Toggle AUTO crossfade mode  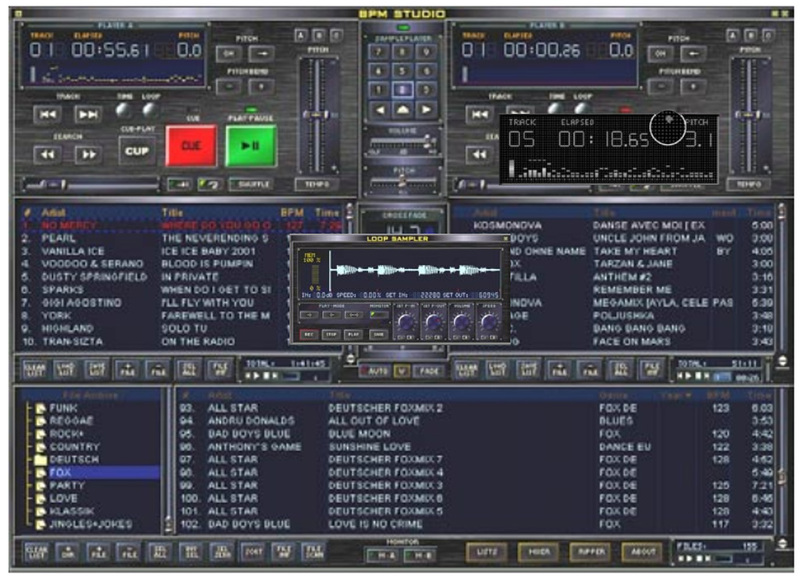(x=375, y=371)
